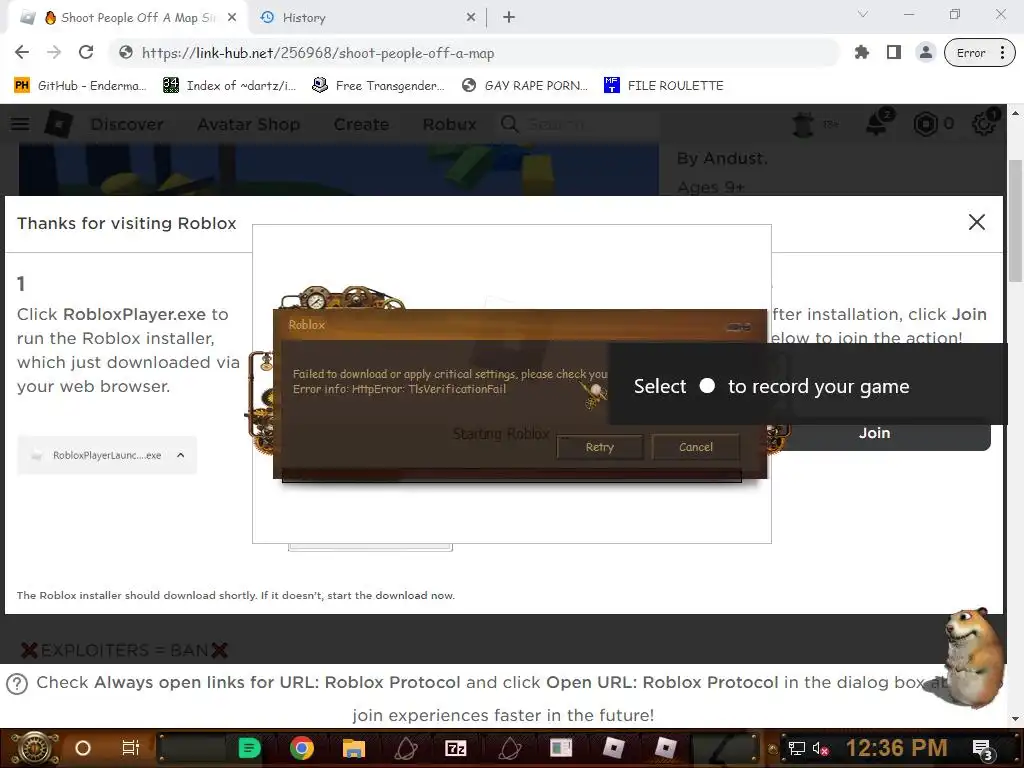
Task: Open Chrome from the taskbar
Action: [301, 748]
